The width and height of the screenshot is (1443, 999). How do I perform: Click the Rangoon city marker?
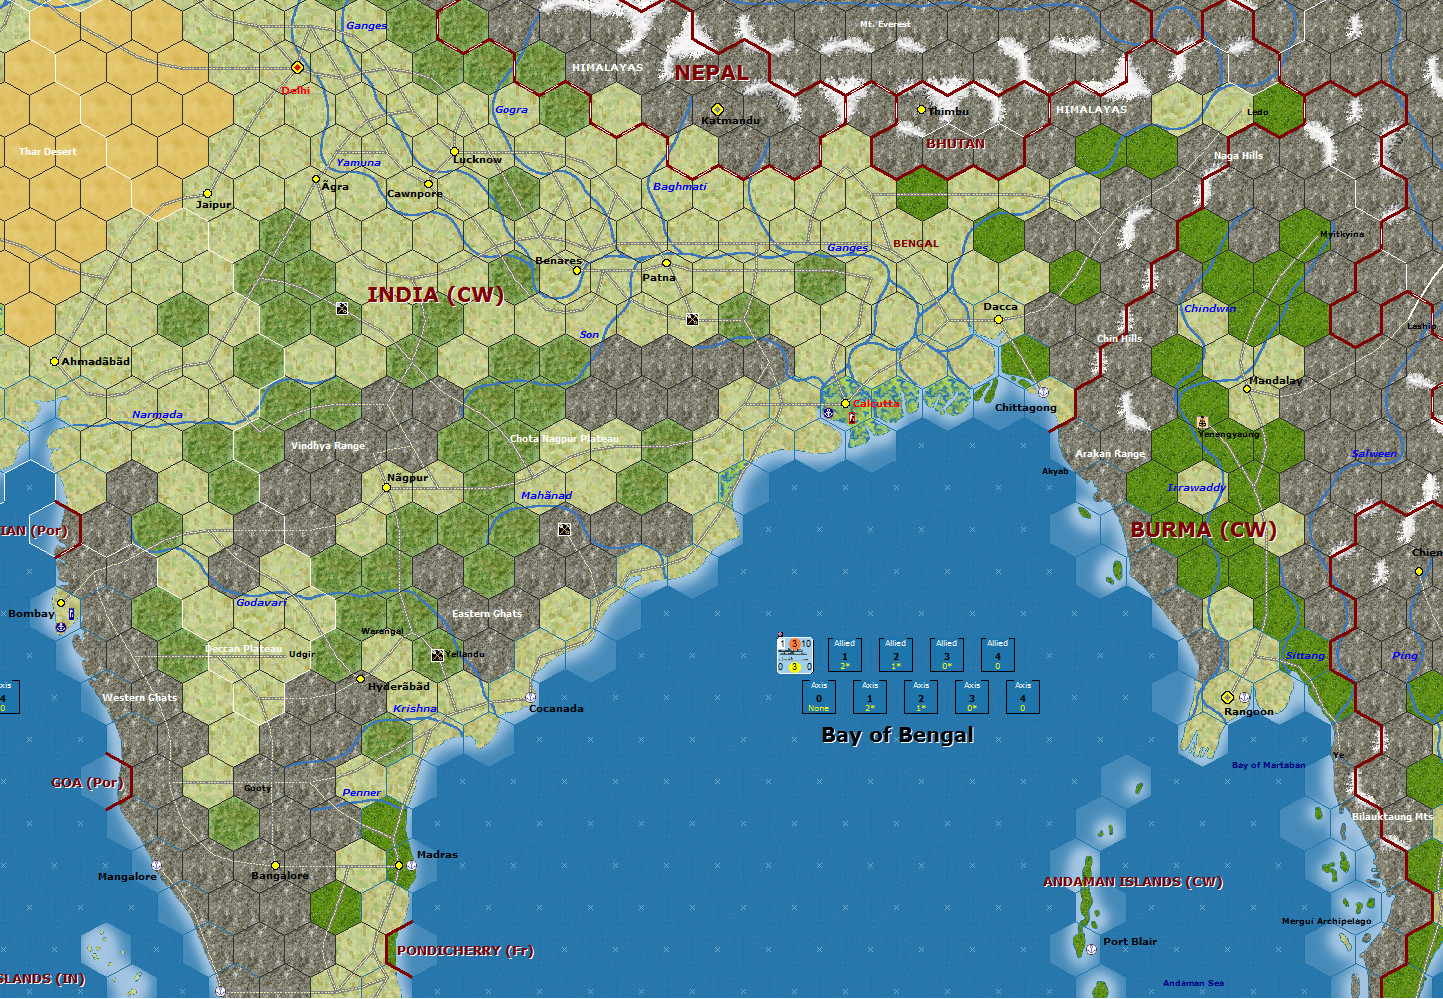1227,697
